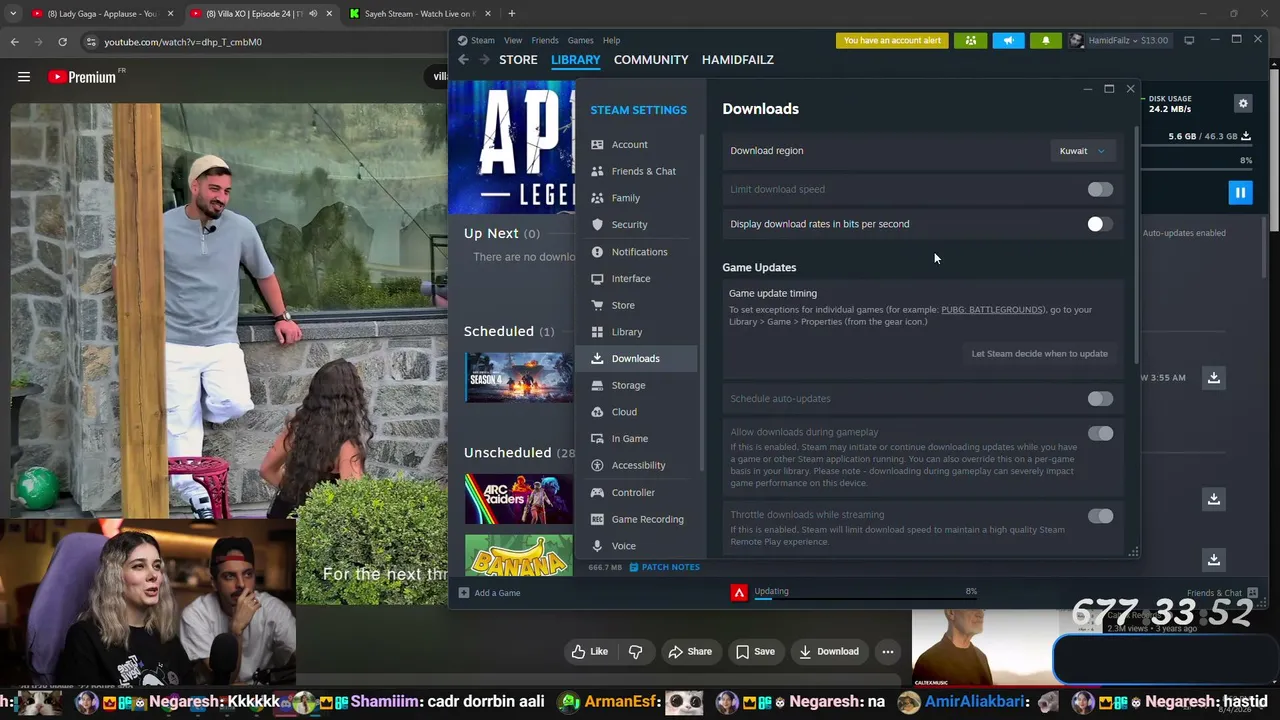This screenshot has width=1280, height=720.
Task: Open PUBG: BATTLEGROUNDS link in update timing text
Action: tap(992, 310)
